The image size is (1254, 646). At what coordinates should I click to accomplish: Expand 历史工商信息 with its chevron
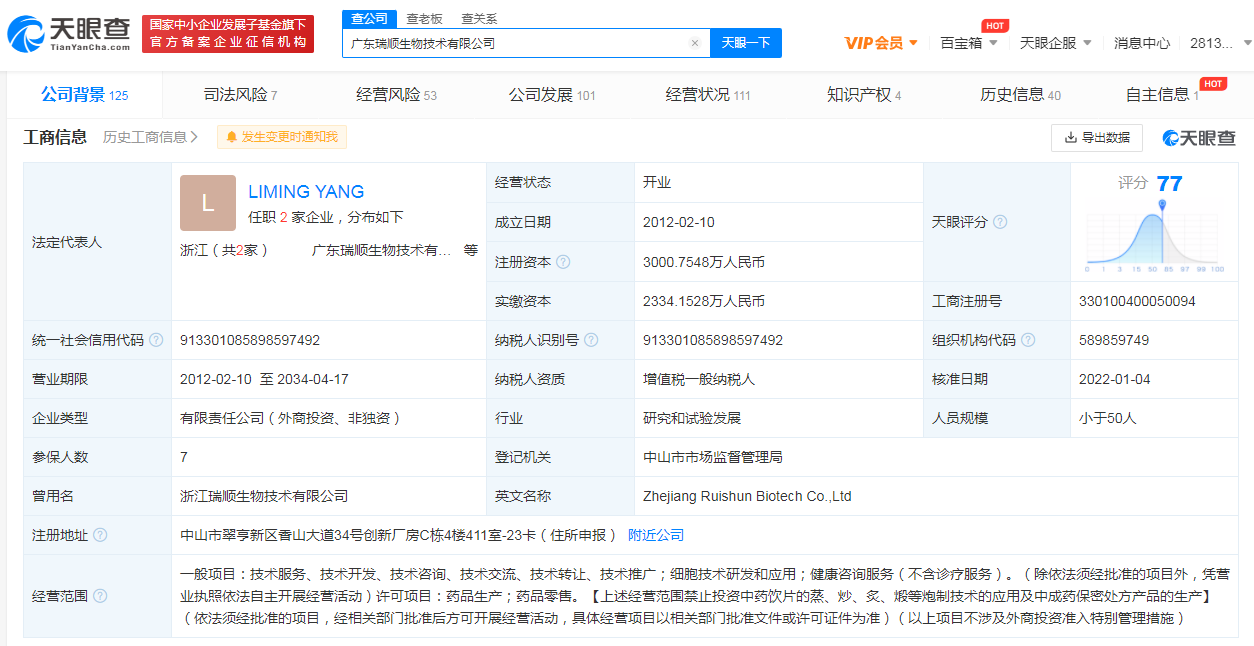pos(150,137)
